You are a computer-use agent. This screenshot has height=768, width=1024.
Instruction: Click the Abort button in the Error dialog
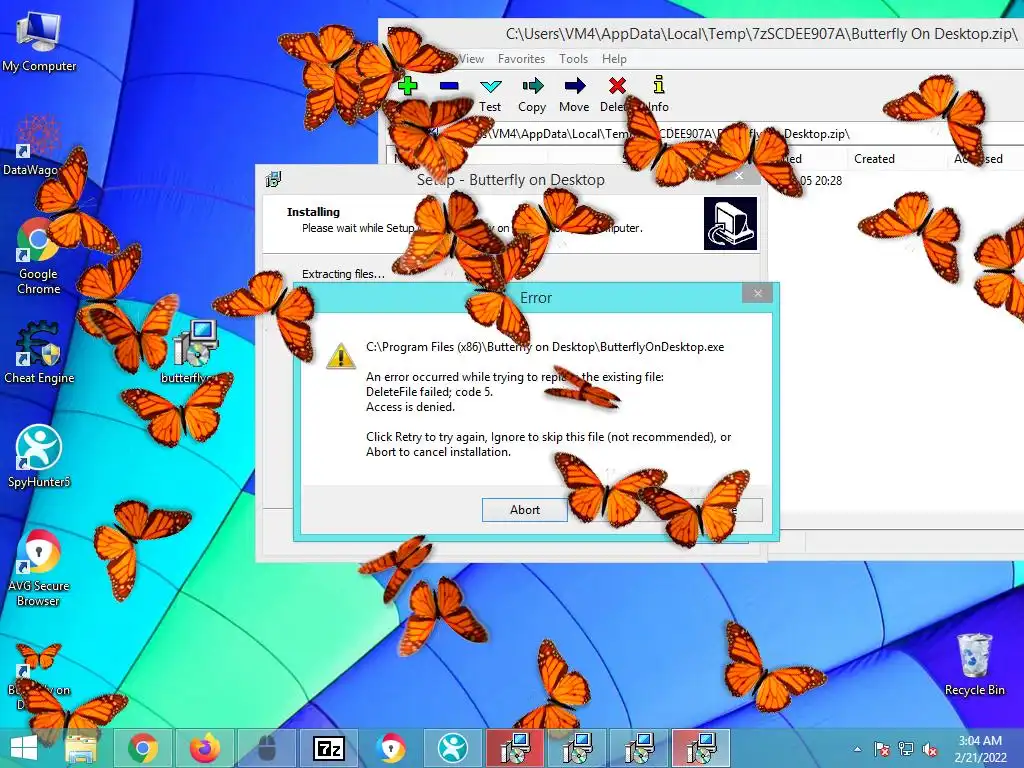(x=524, y=510)
